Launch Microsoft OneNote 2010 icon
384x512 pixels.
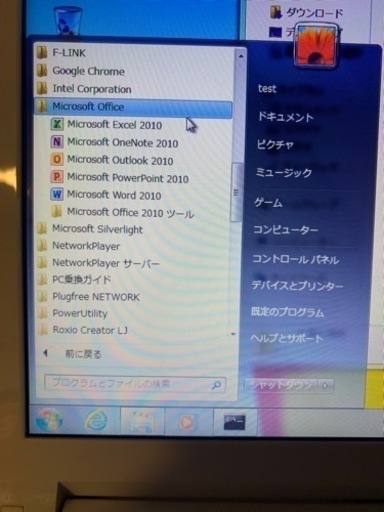coord(57,142)
